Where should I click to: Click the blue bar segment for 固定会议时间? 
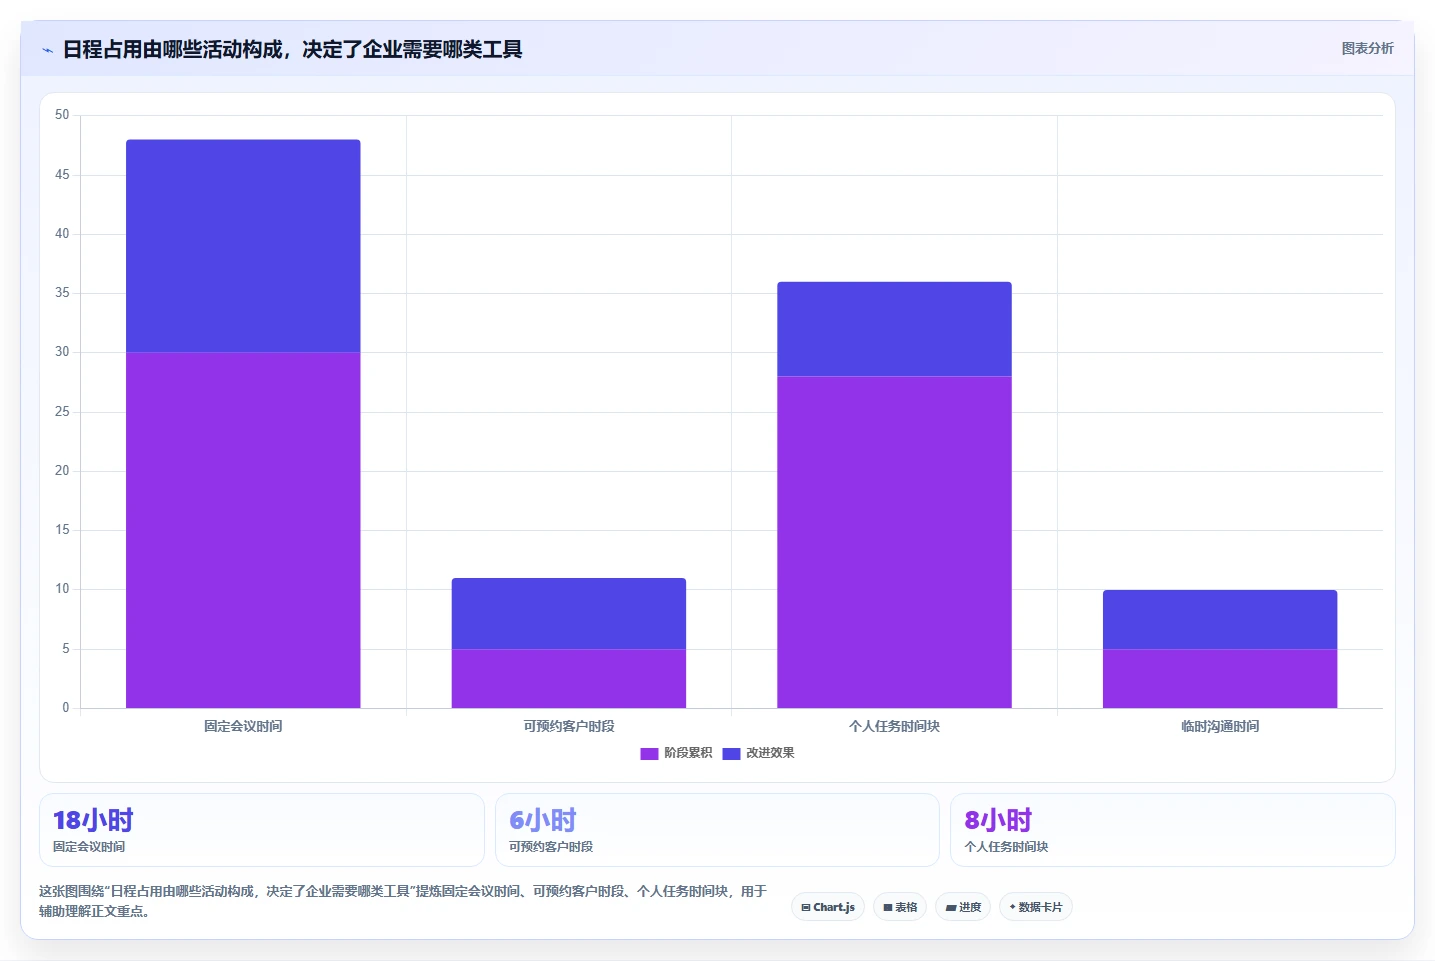click(243, 246)
